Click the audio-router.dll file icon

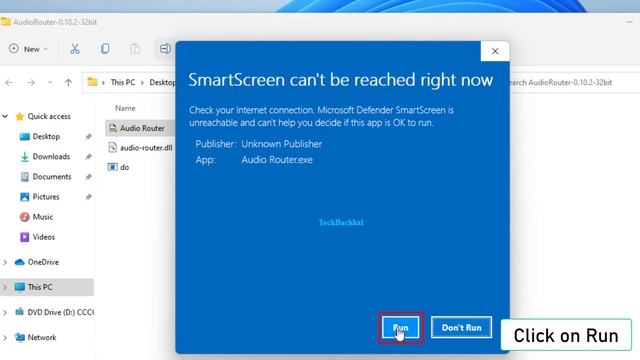113,147
